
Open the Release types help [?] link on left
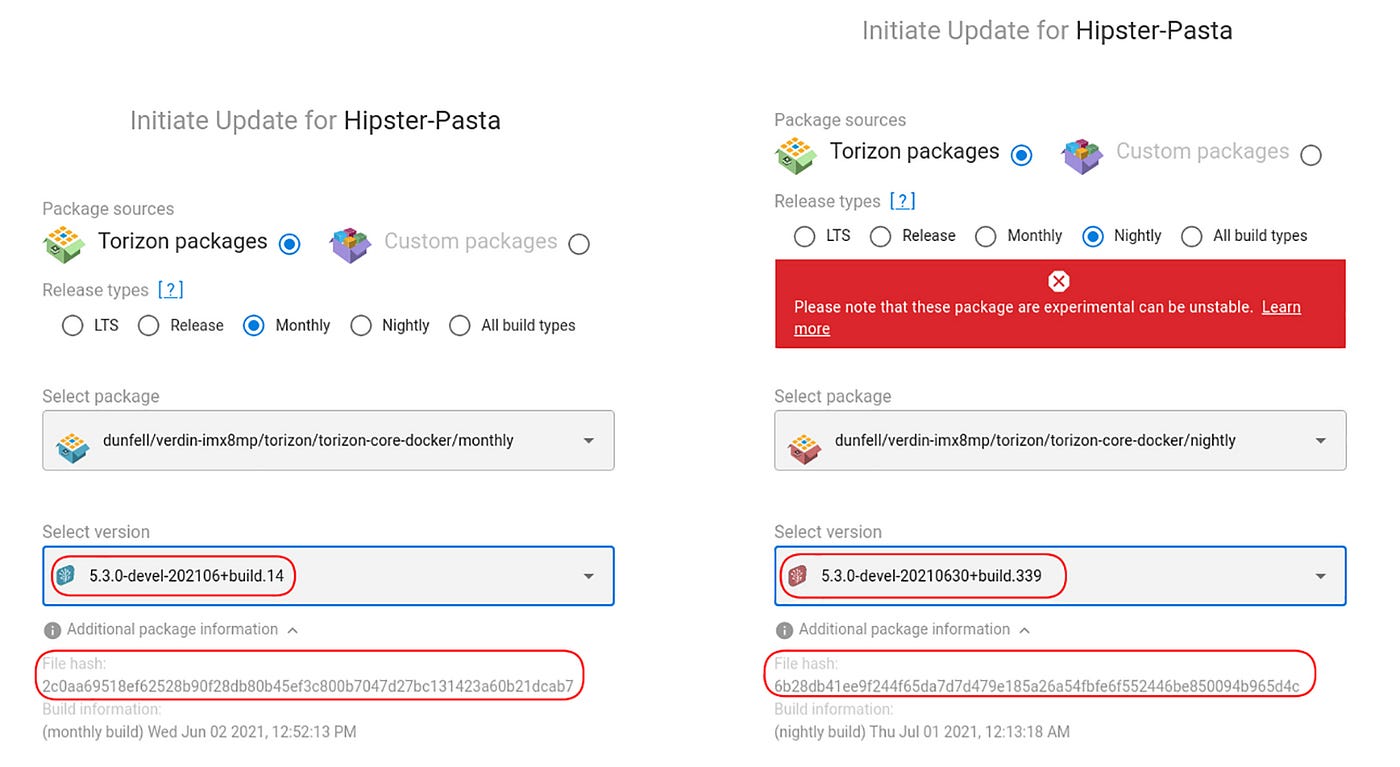(171, 290)
